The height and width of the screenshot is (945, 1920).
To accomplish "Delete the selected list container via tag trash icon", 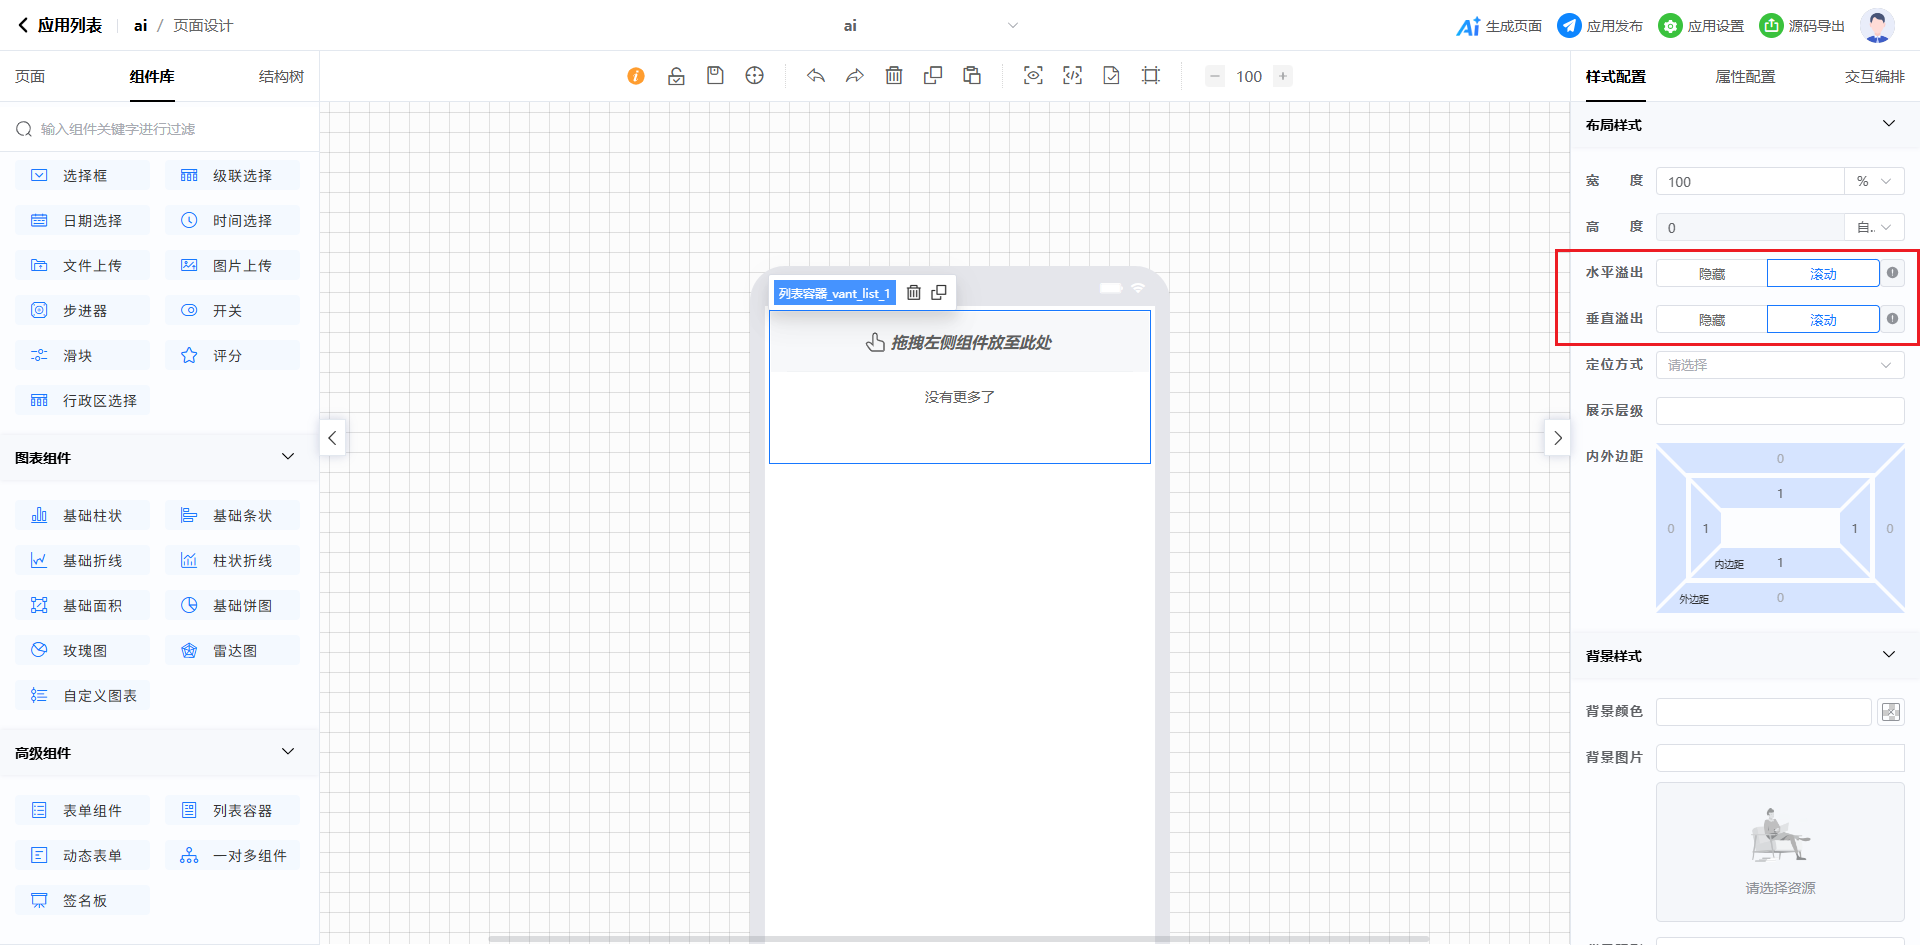I will point(913,293).
